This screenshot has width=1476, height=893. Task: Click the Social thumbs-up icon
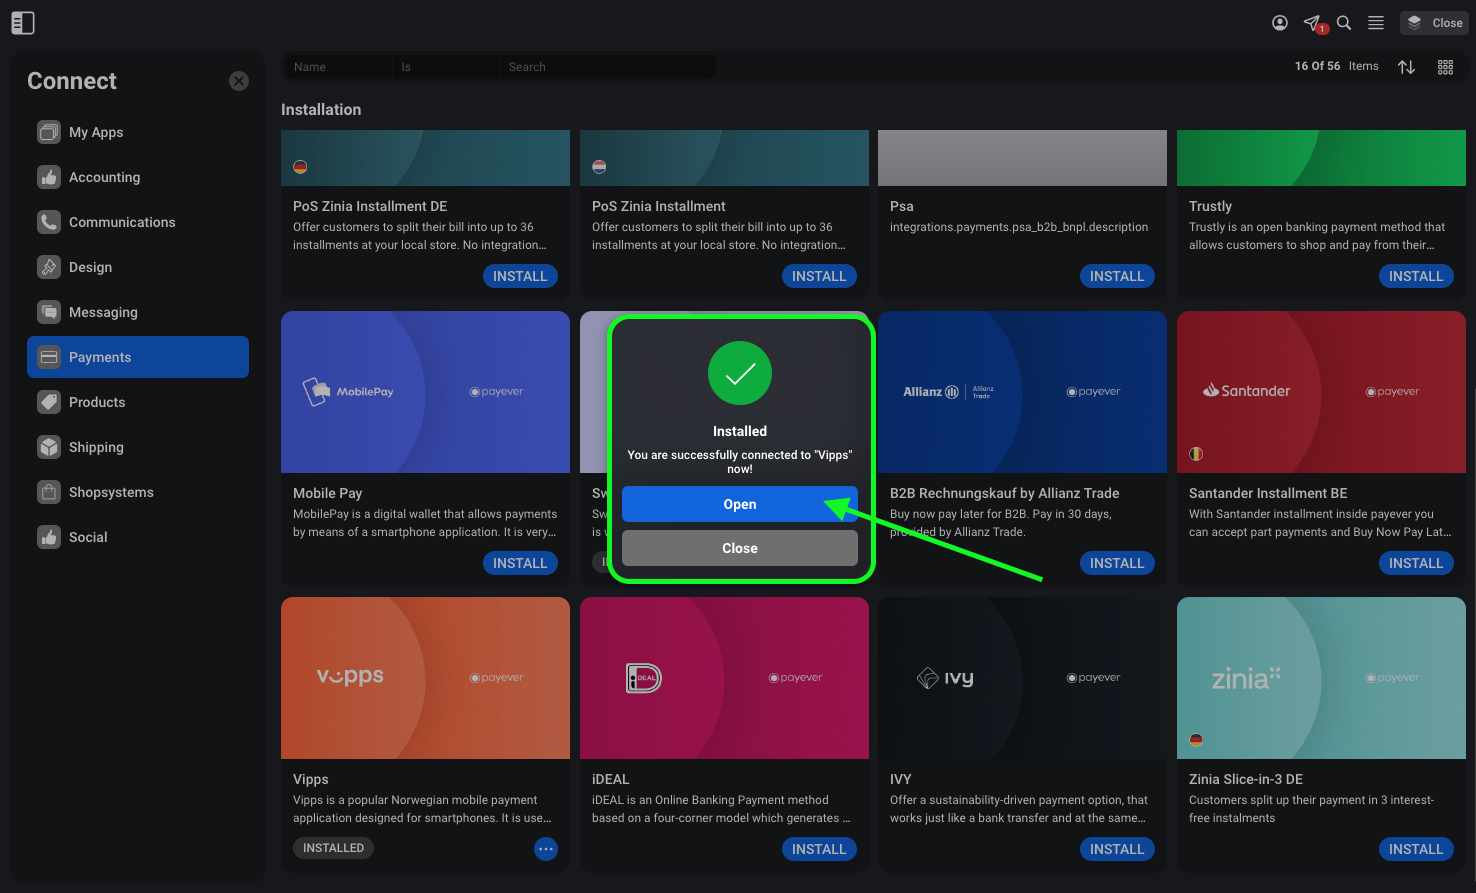pyautogui.click(x=49, y=537)
